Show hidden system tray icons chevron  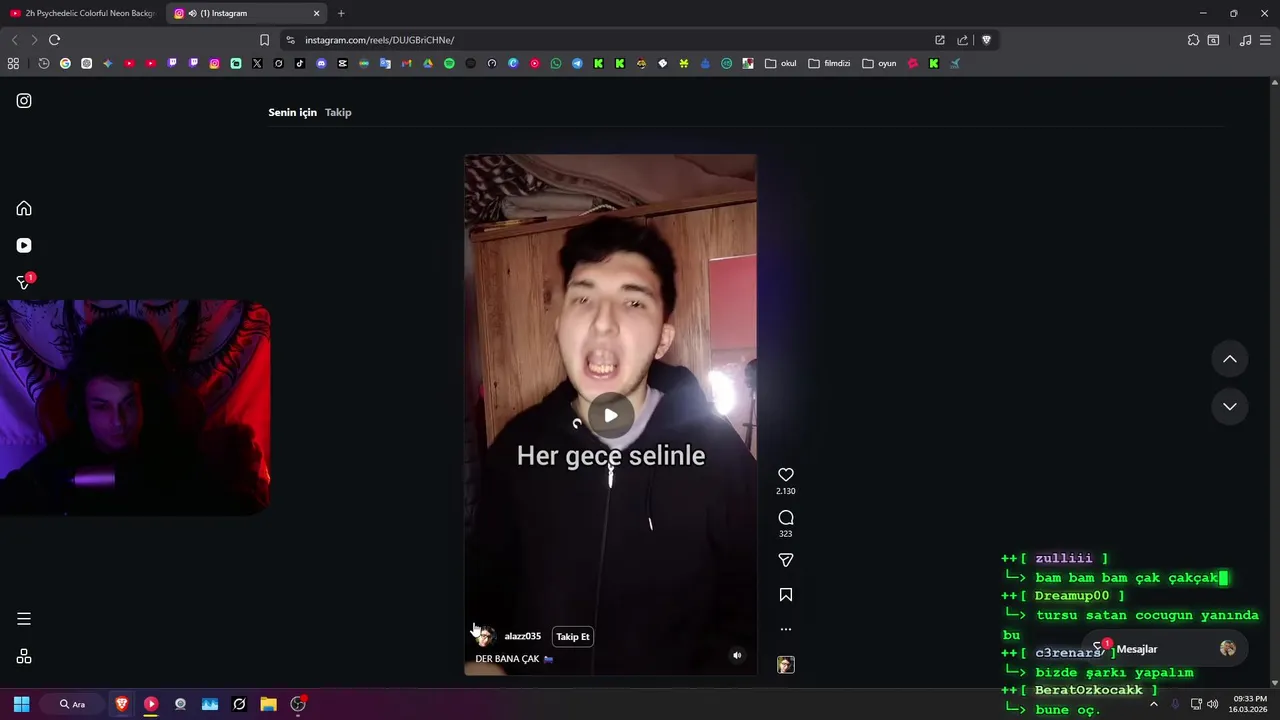[x=1153, y=704]
